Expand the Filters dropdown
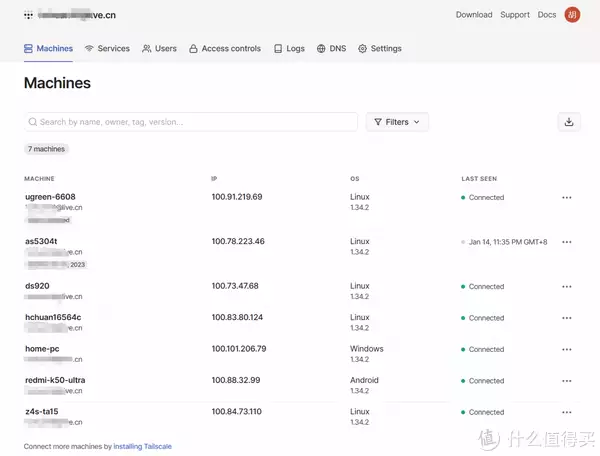 point(397,122)
